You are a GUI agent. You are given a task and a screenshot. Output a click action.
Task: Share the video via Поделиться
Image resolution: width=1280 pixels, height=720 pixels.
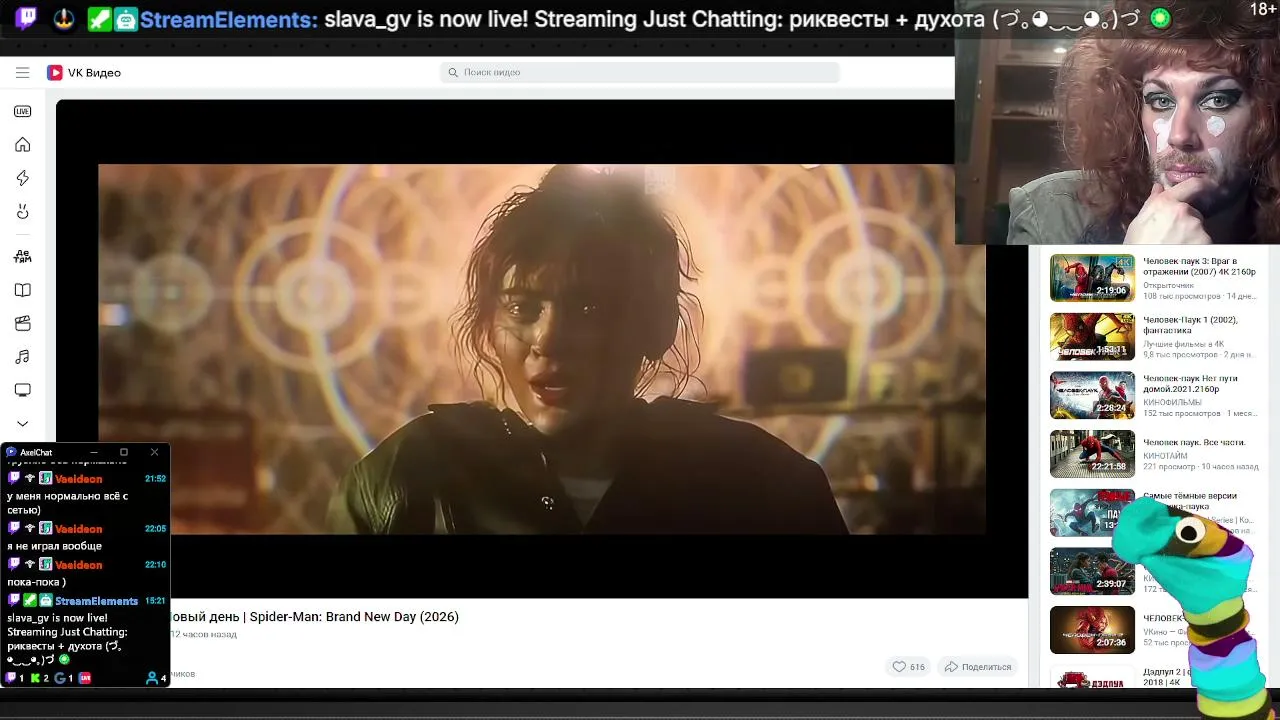click(978, 666)
